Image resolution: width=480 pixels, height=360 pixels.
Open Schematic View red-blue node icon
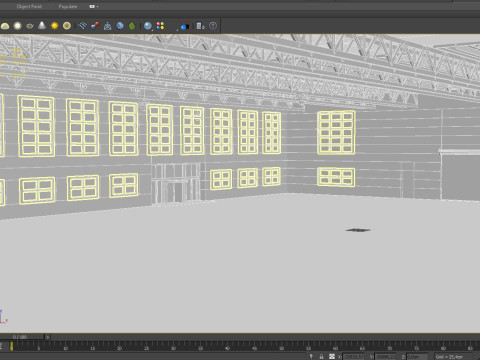click(95, 26)
